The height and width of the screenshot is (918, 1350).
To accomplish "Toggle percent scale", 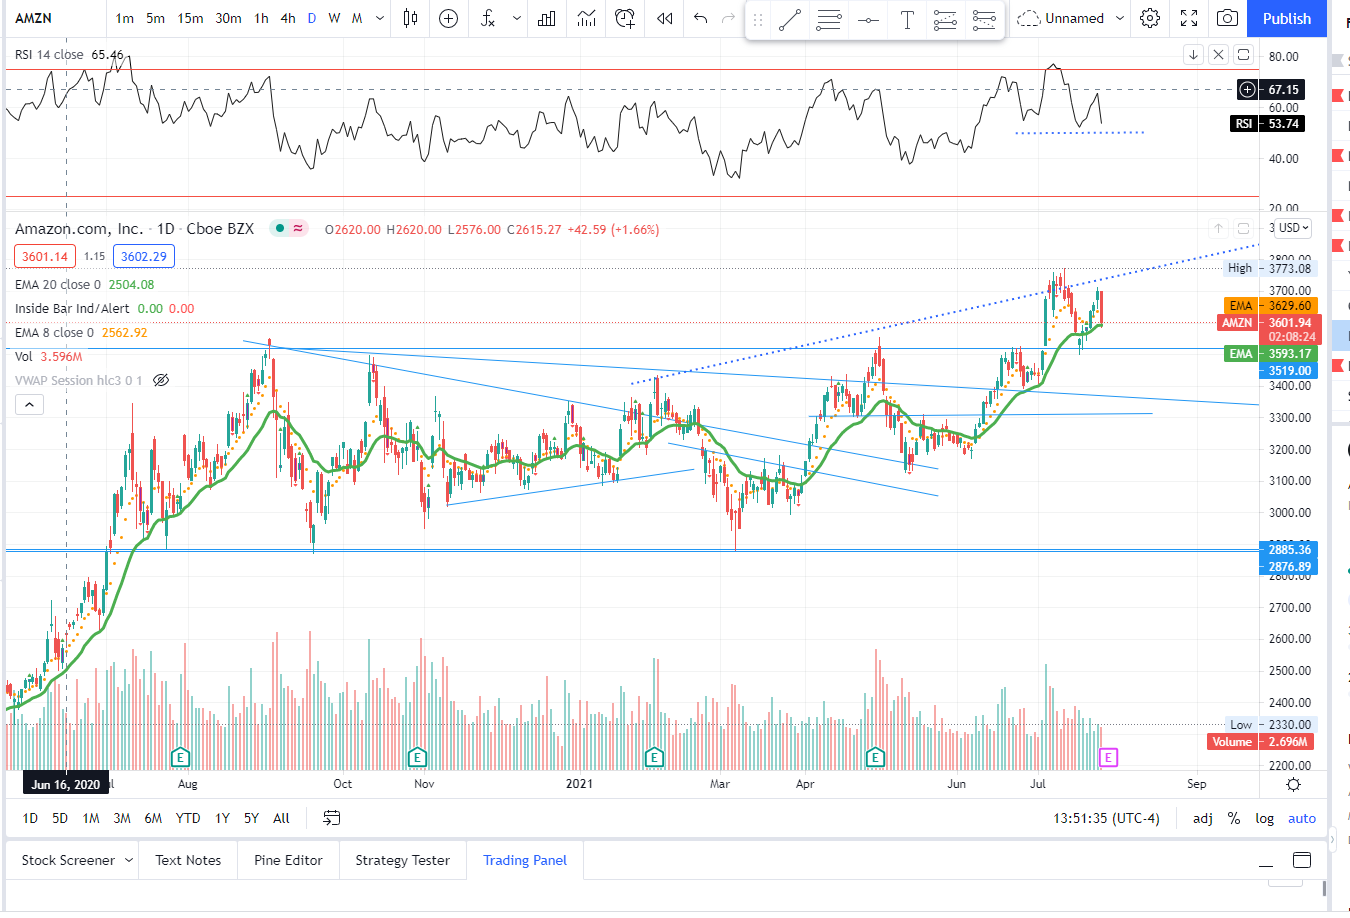I will pyautogui.click(x=1234, y=818).
